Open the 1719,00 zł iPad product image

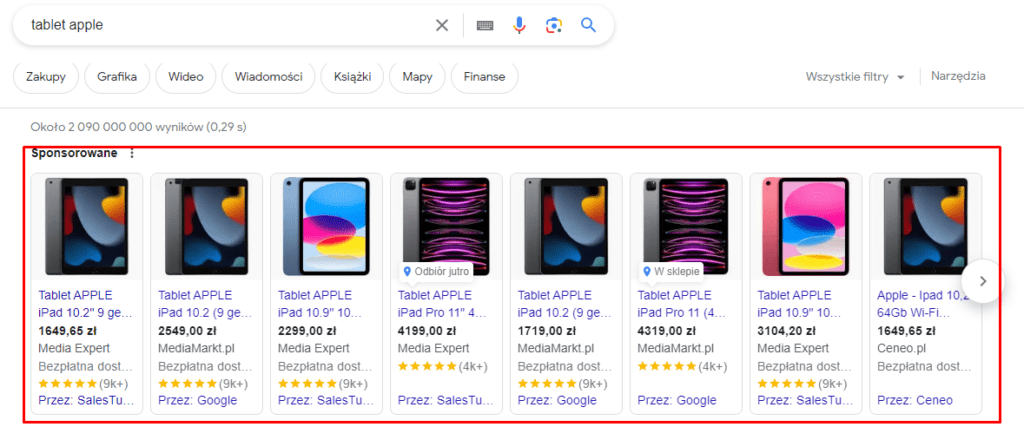pos(566,227)
